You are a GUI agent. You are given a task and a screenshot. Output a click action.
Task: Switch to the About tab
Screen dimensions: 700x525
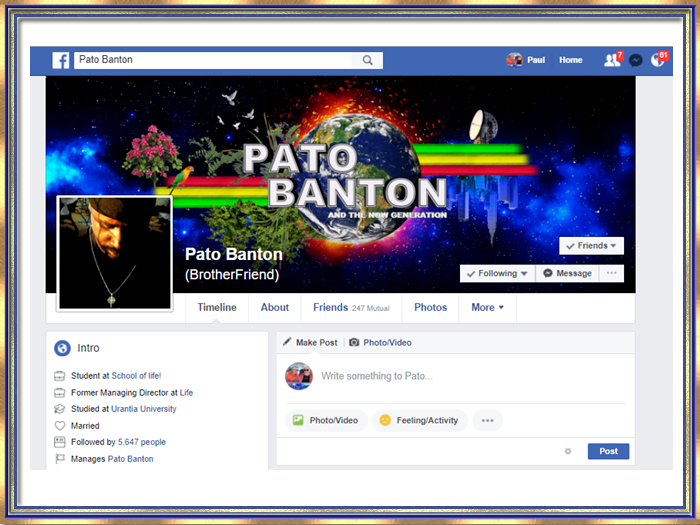click(275, 308)
